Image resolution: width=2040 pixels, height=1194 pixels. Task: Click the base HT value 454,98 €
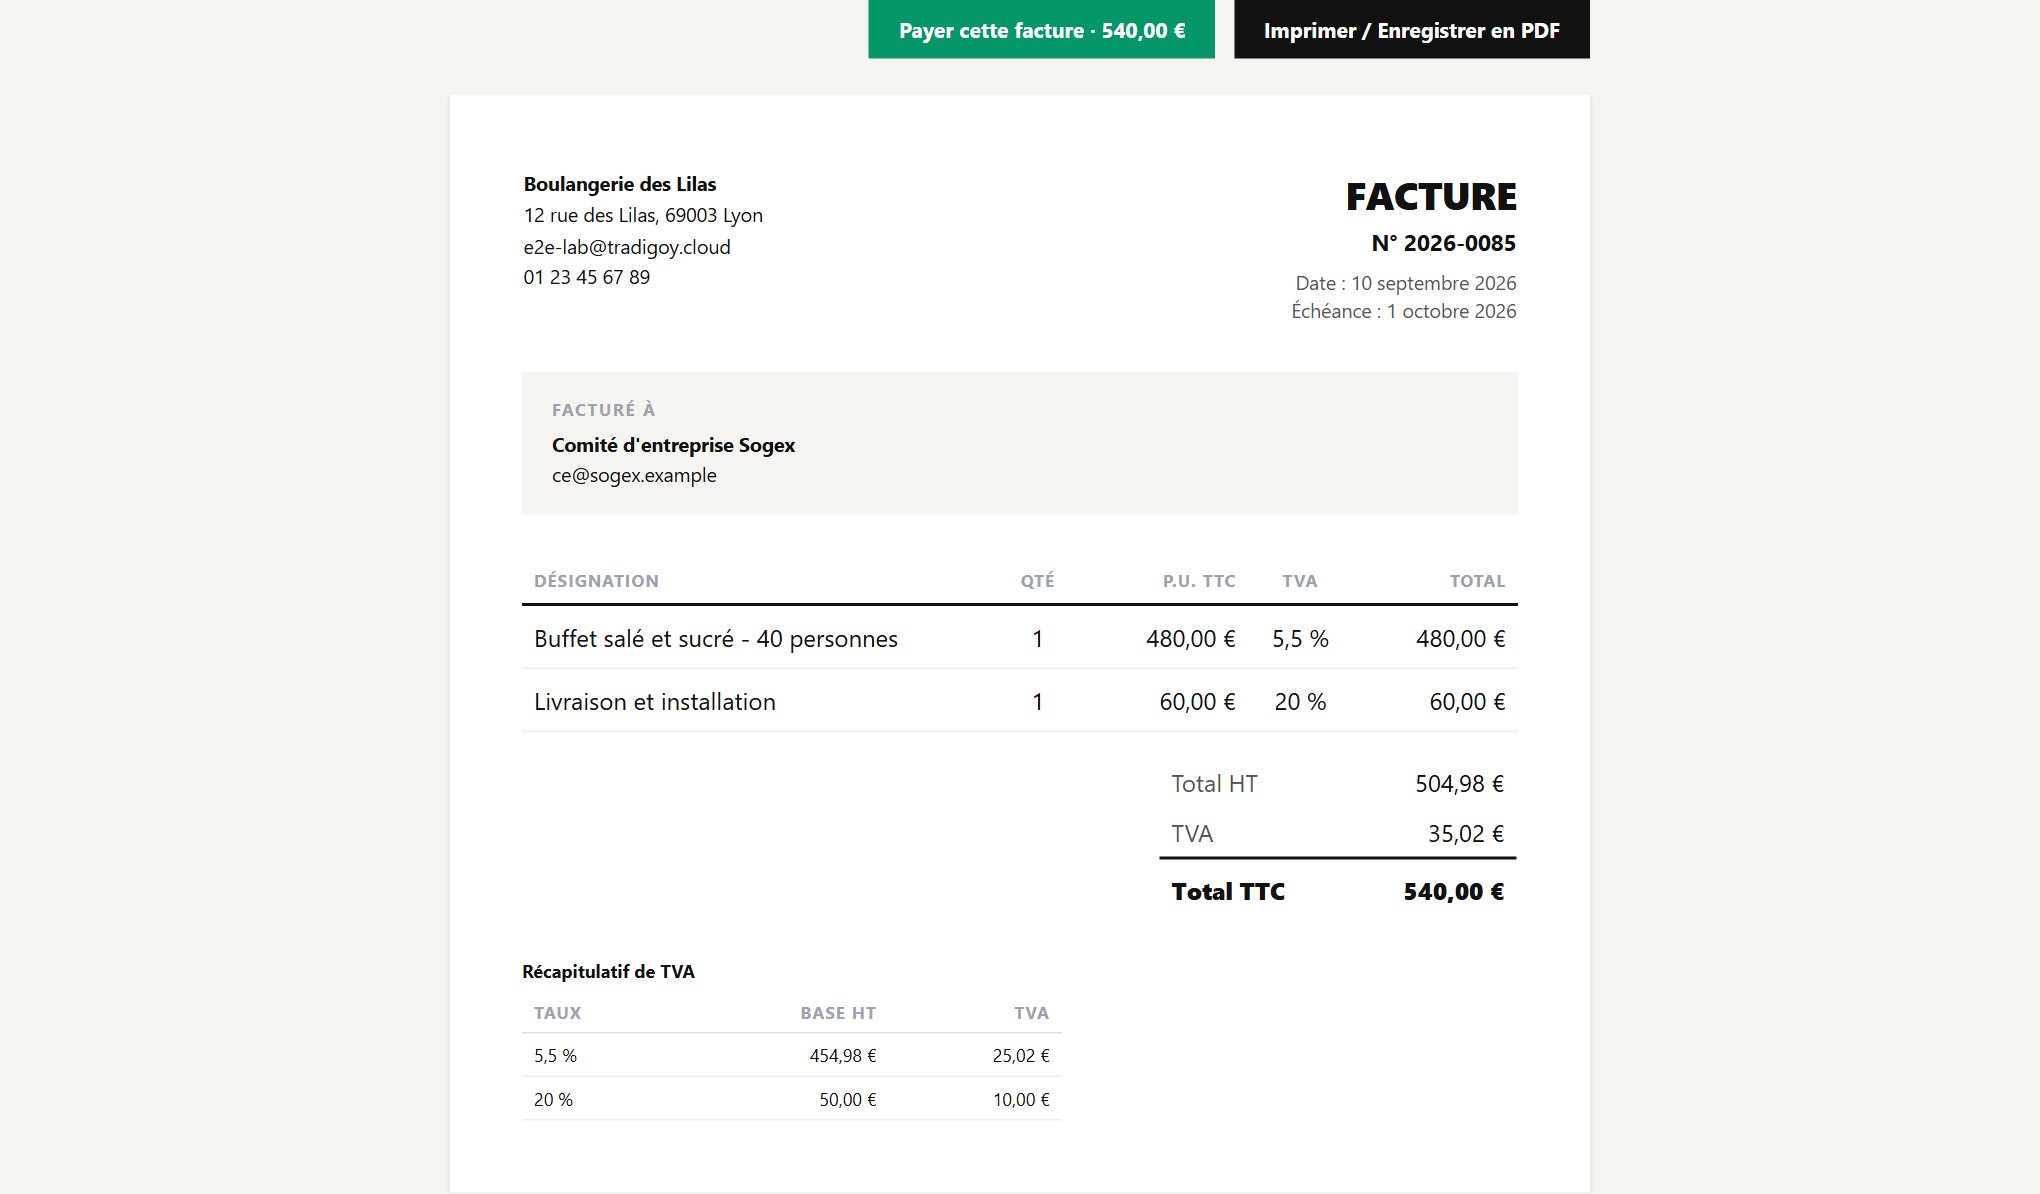(843, 1056)
